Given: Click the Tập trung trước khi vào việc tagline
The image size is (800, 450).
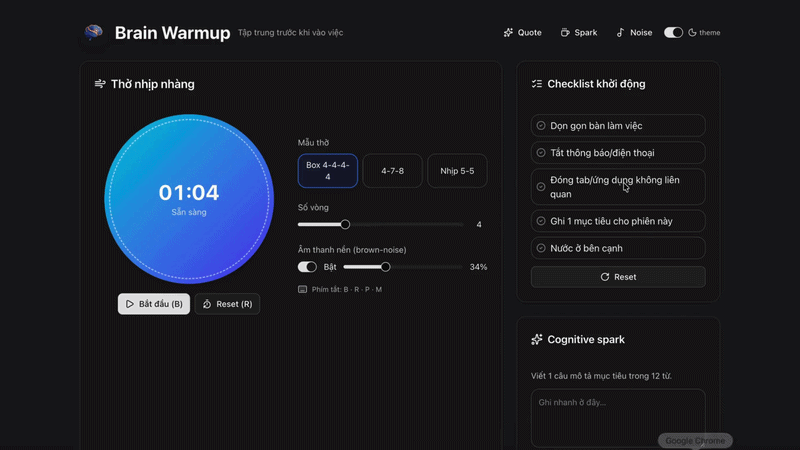Looking at the screenshot, I should [x=290, y=33].
